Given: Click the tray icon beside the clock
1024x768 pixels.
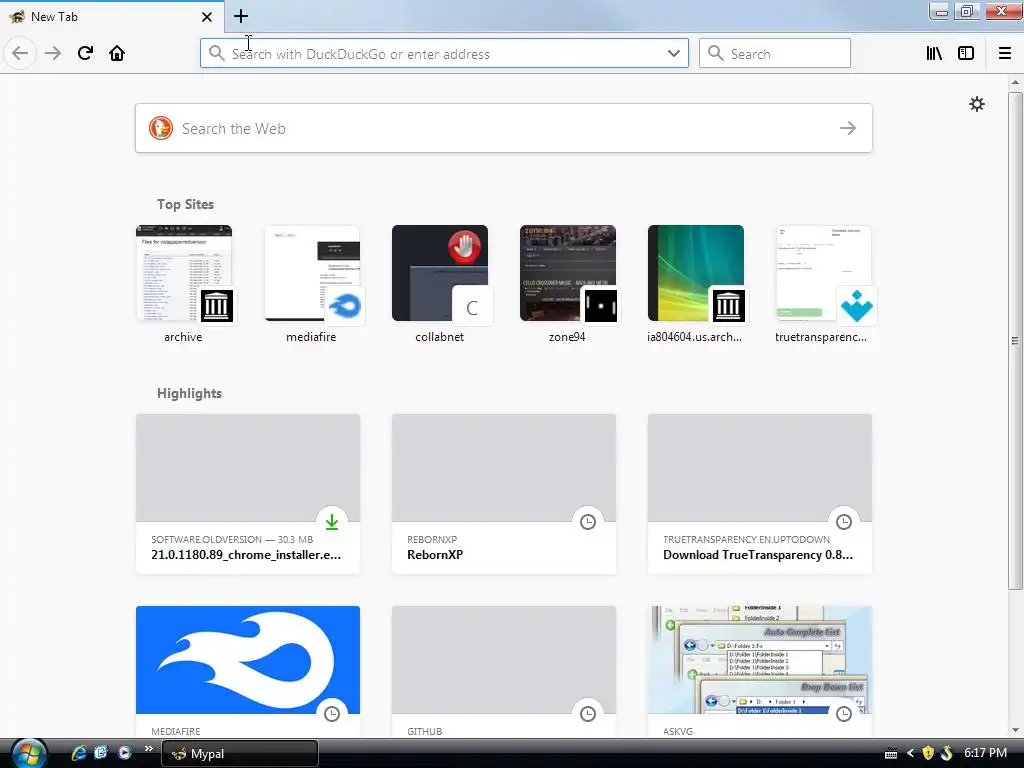Looking at the screenshot, I should tap(947, 753).
